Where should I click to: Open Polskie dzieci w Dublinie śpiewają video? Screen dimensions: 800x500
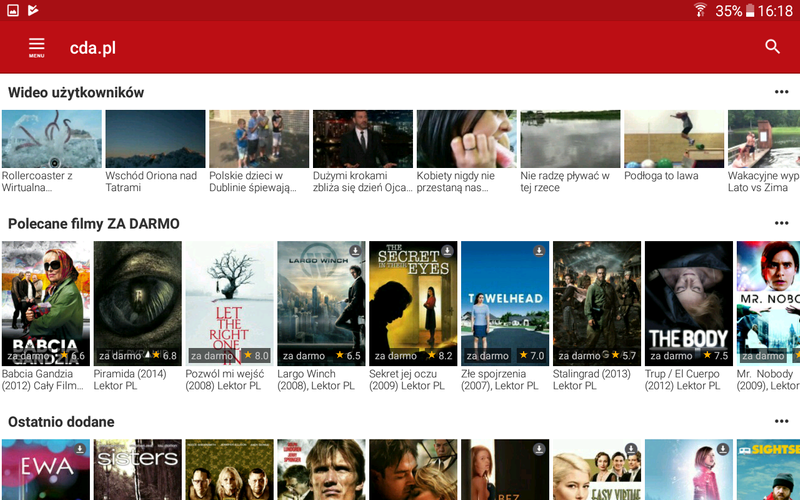[259, 139]
